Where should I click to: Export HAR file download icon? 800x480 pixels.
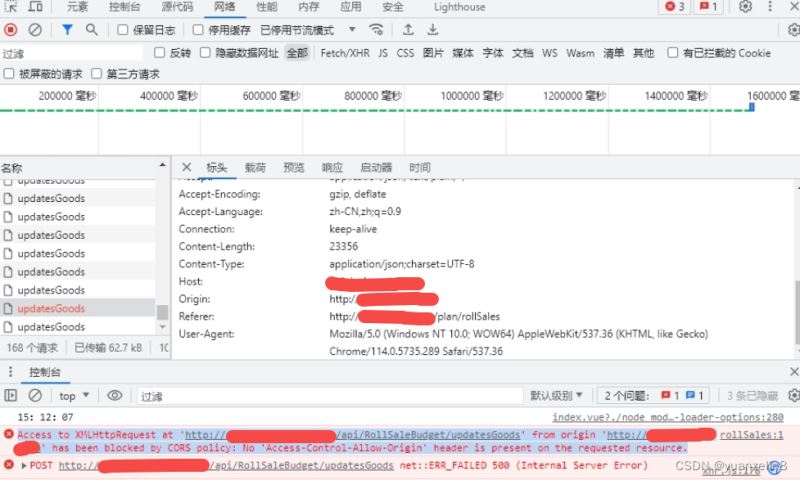coord(433,30)
